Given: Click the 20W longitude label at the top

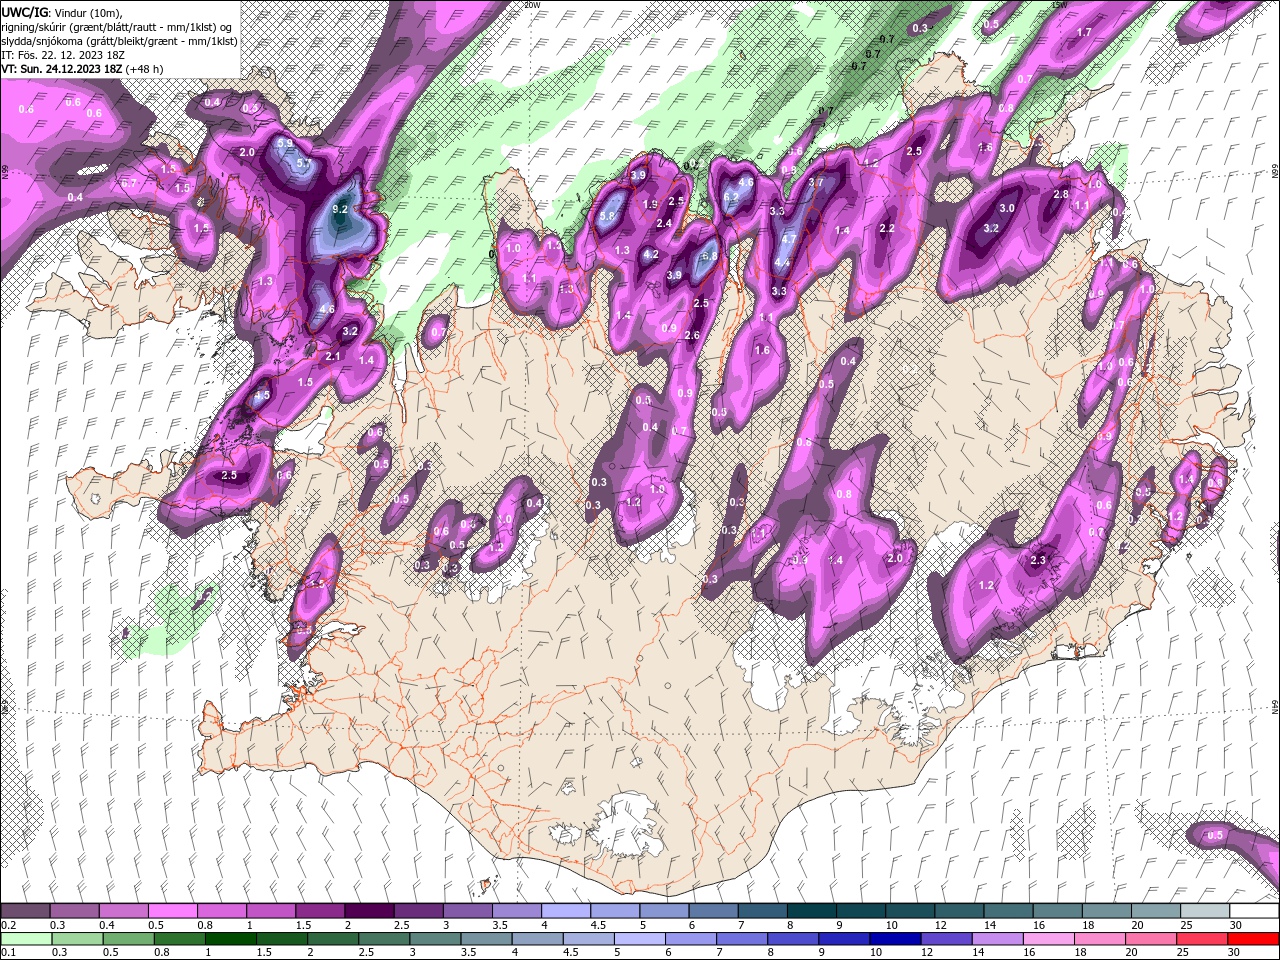Looking at the screenshot, I should 532,5.
